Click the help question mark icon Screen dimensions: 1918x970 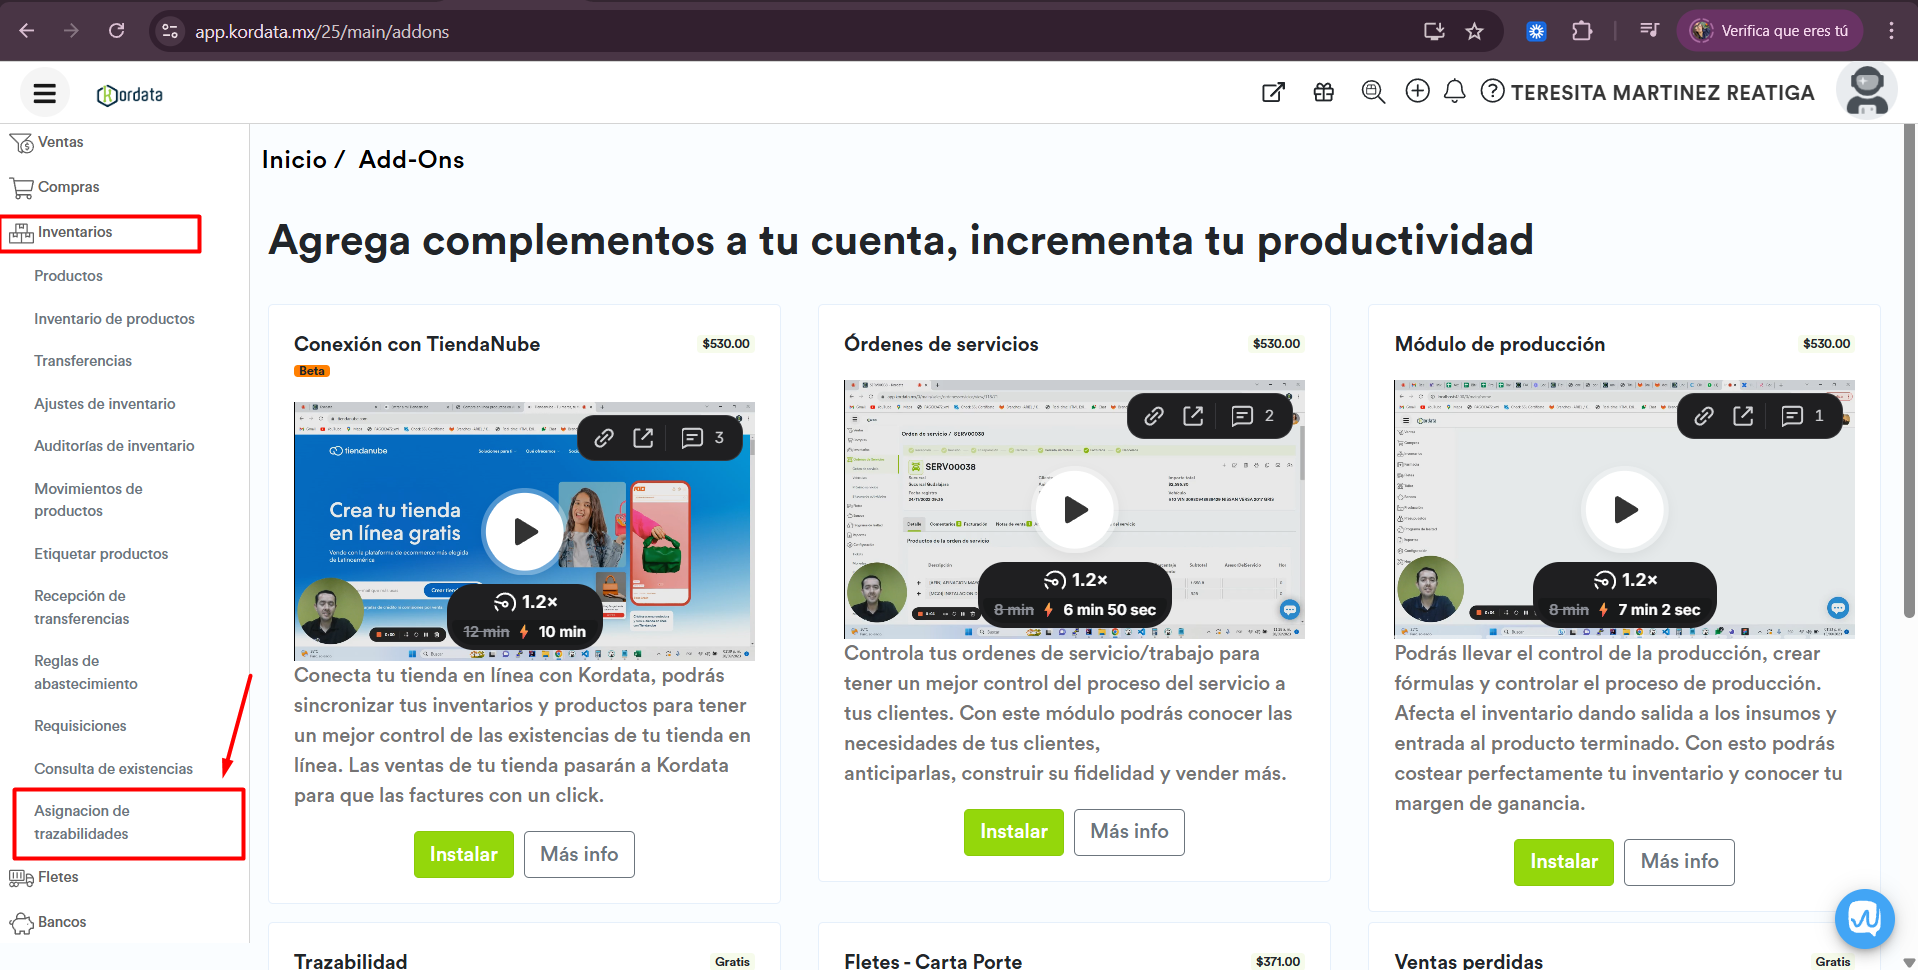pyautogui.click(x=1492, y=92)
